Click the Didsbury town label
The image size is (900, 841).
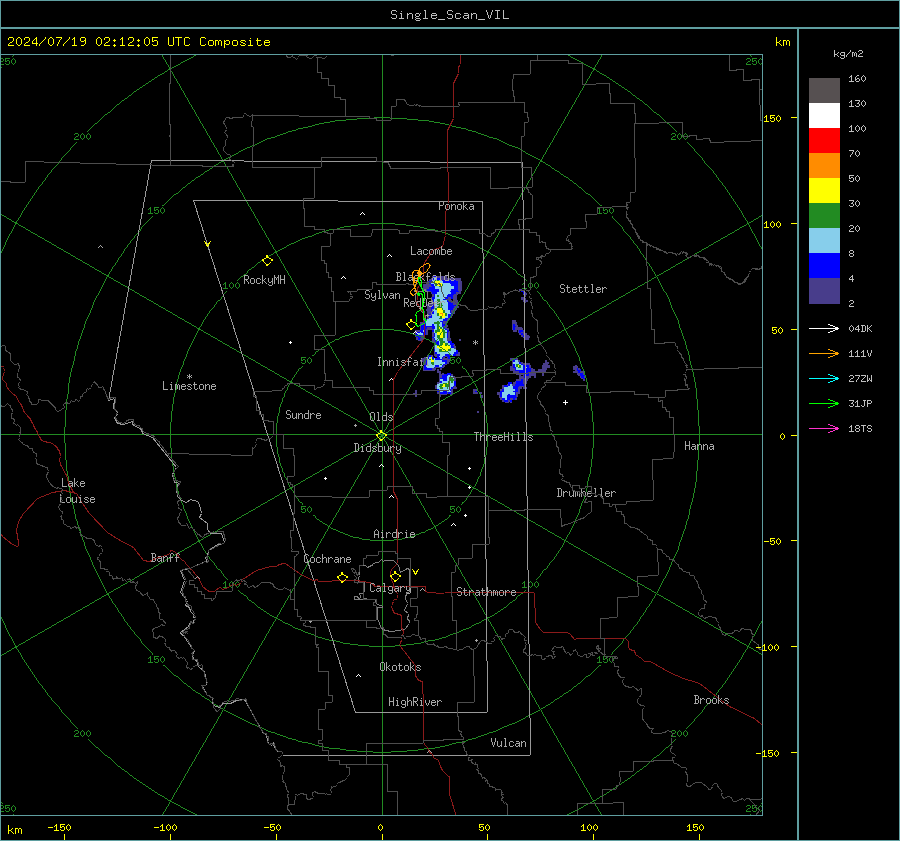tap(377, 448)
